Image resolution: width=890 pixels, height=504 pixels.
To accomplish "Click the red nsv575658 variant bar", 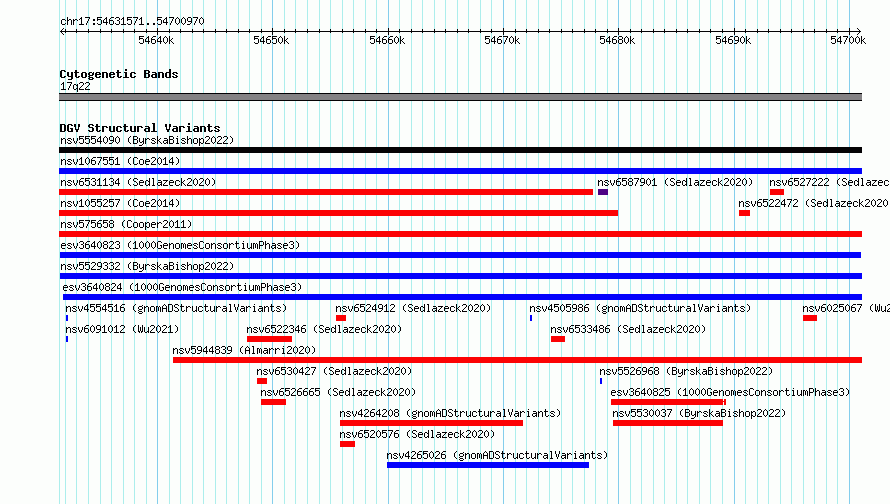I will tap(460, 234).
